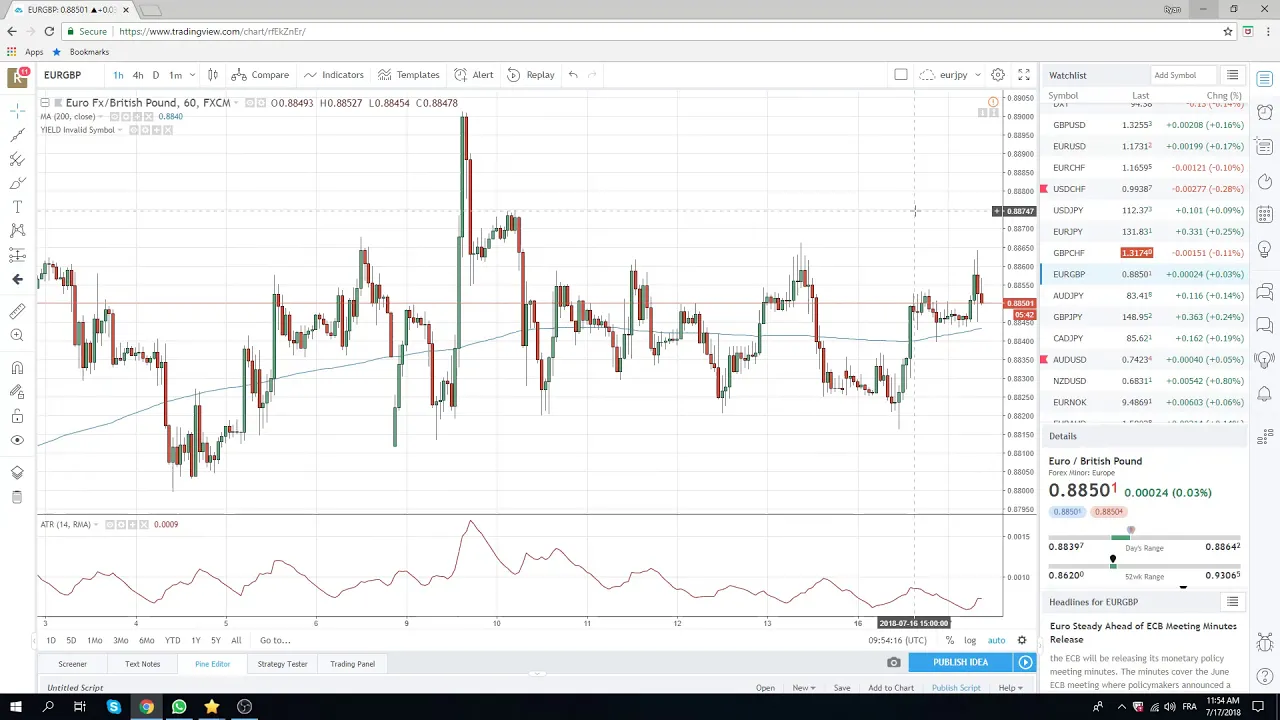Open the candlestick chart style selector

click(212, 75)
